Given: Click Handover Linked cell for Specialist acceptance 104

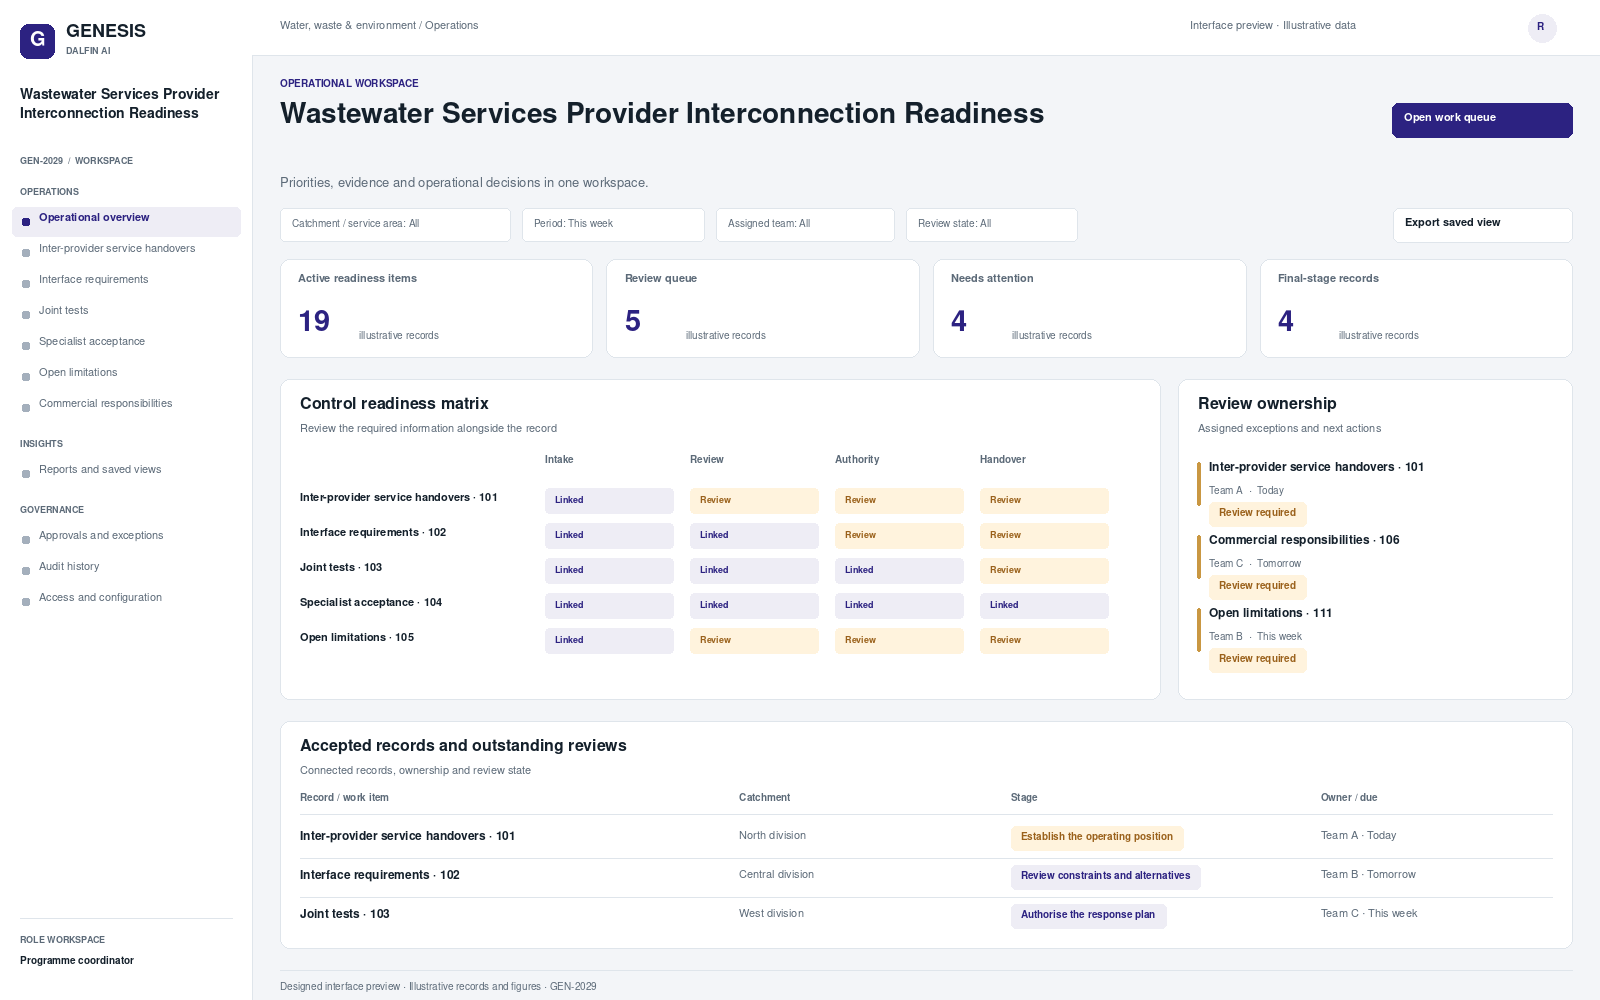Looking at the screenshot, I should tap(1044, 605).
